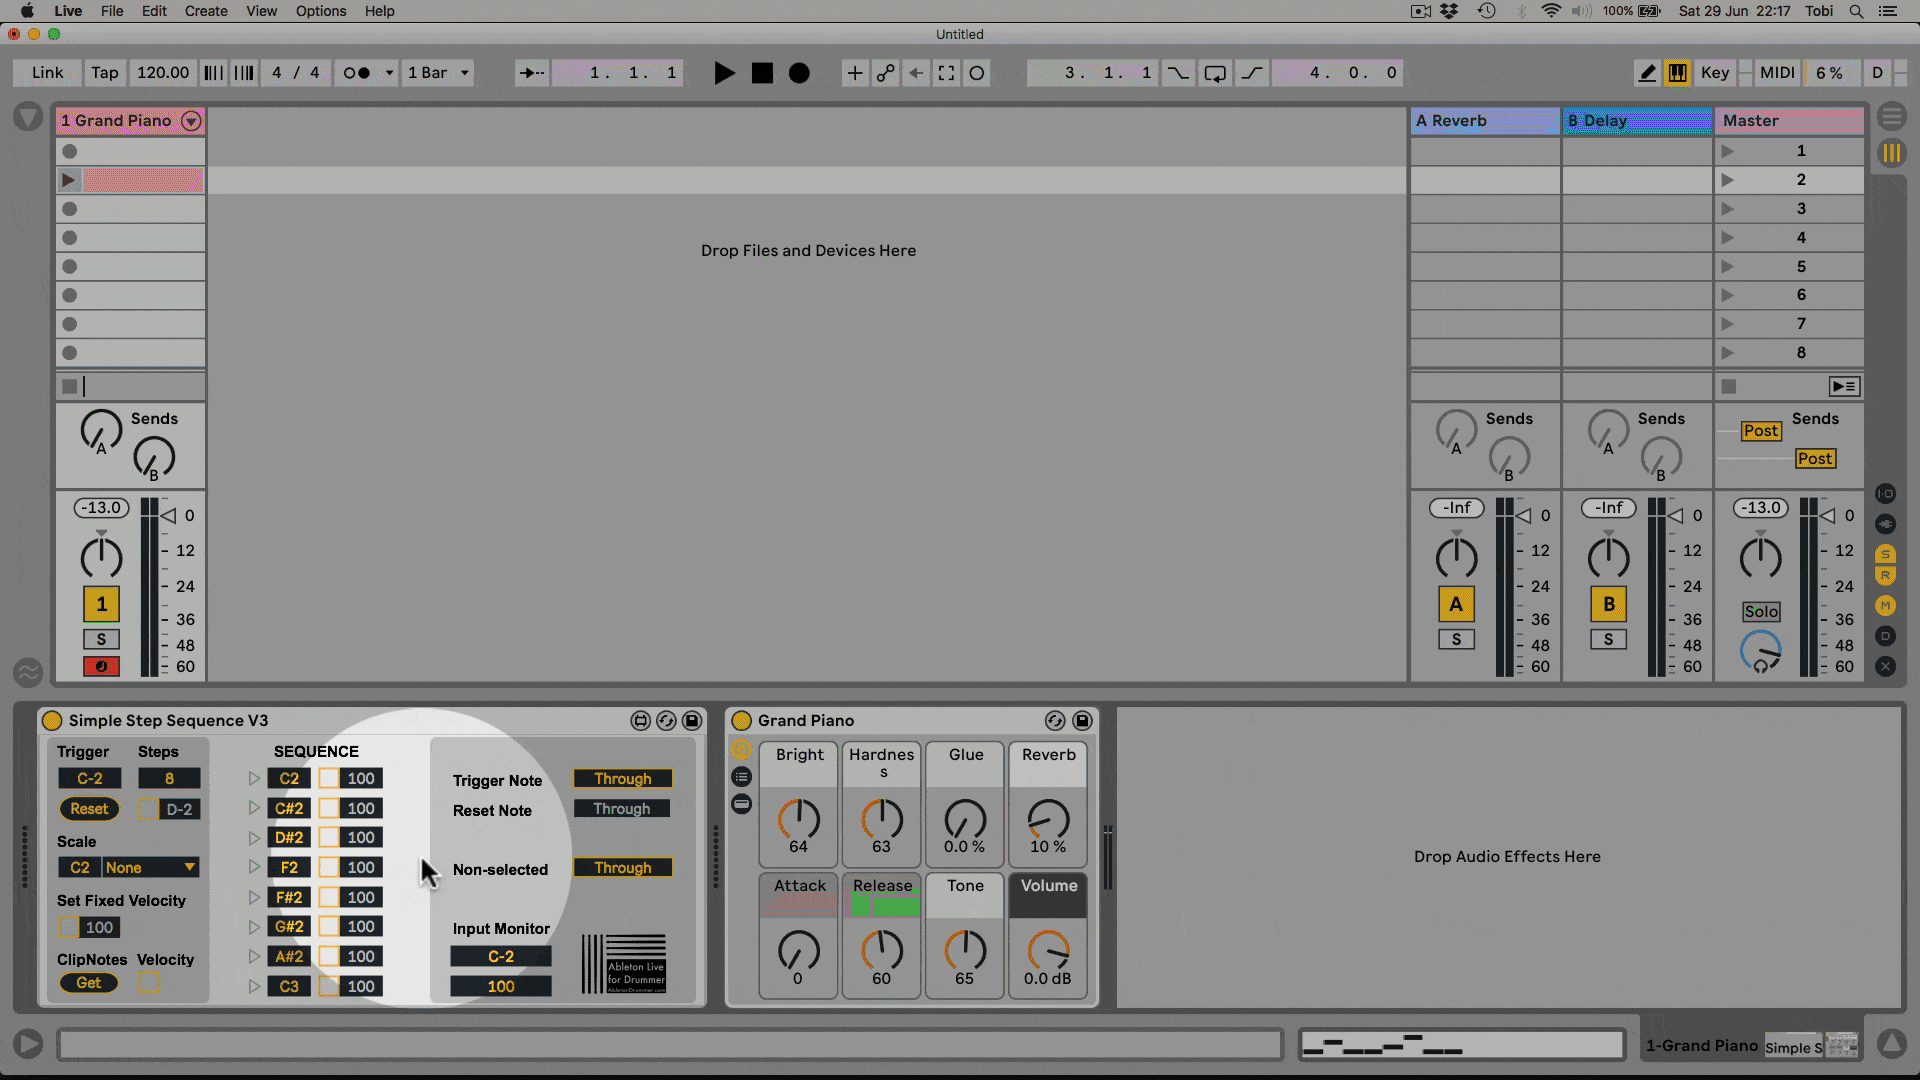Click the Reverb knob on Grand Piano
Screen dimensions: 1920x1080
[1048, 820]
